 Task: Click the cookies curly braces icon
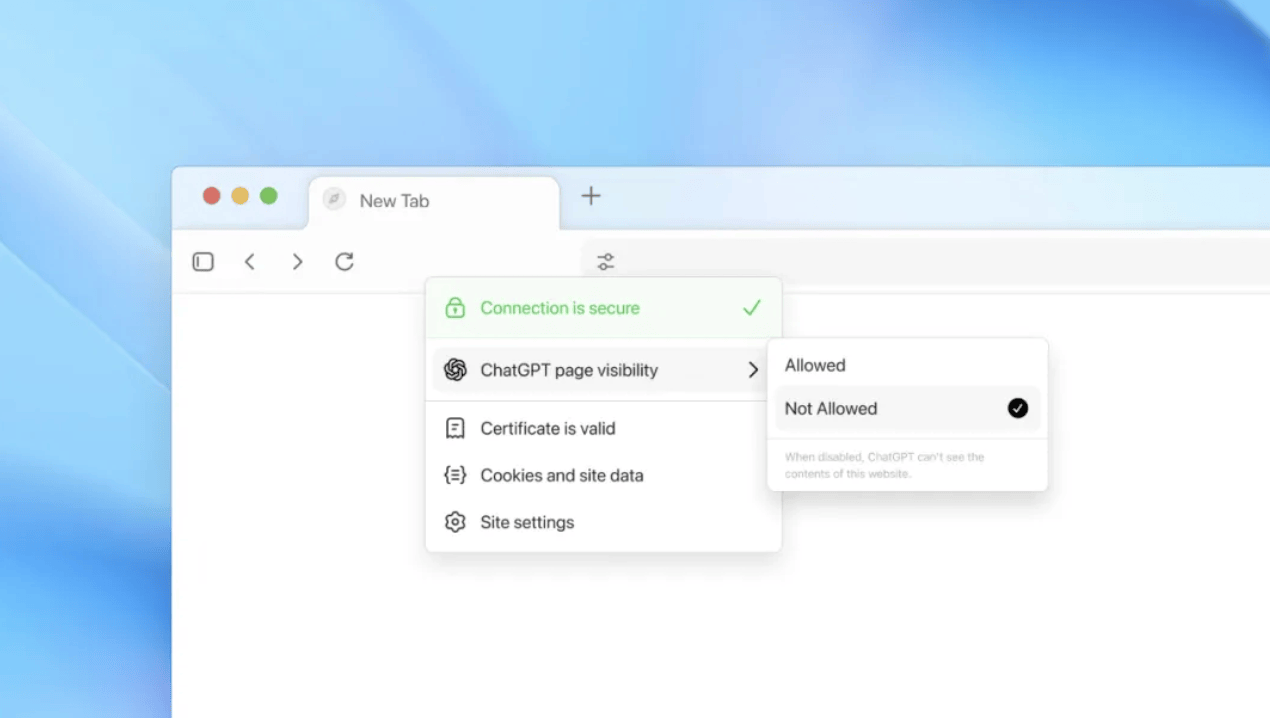point(455,475)
